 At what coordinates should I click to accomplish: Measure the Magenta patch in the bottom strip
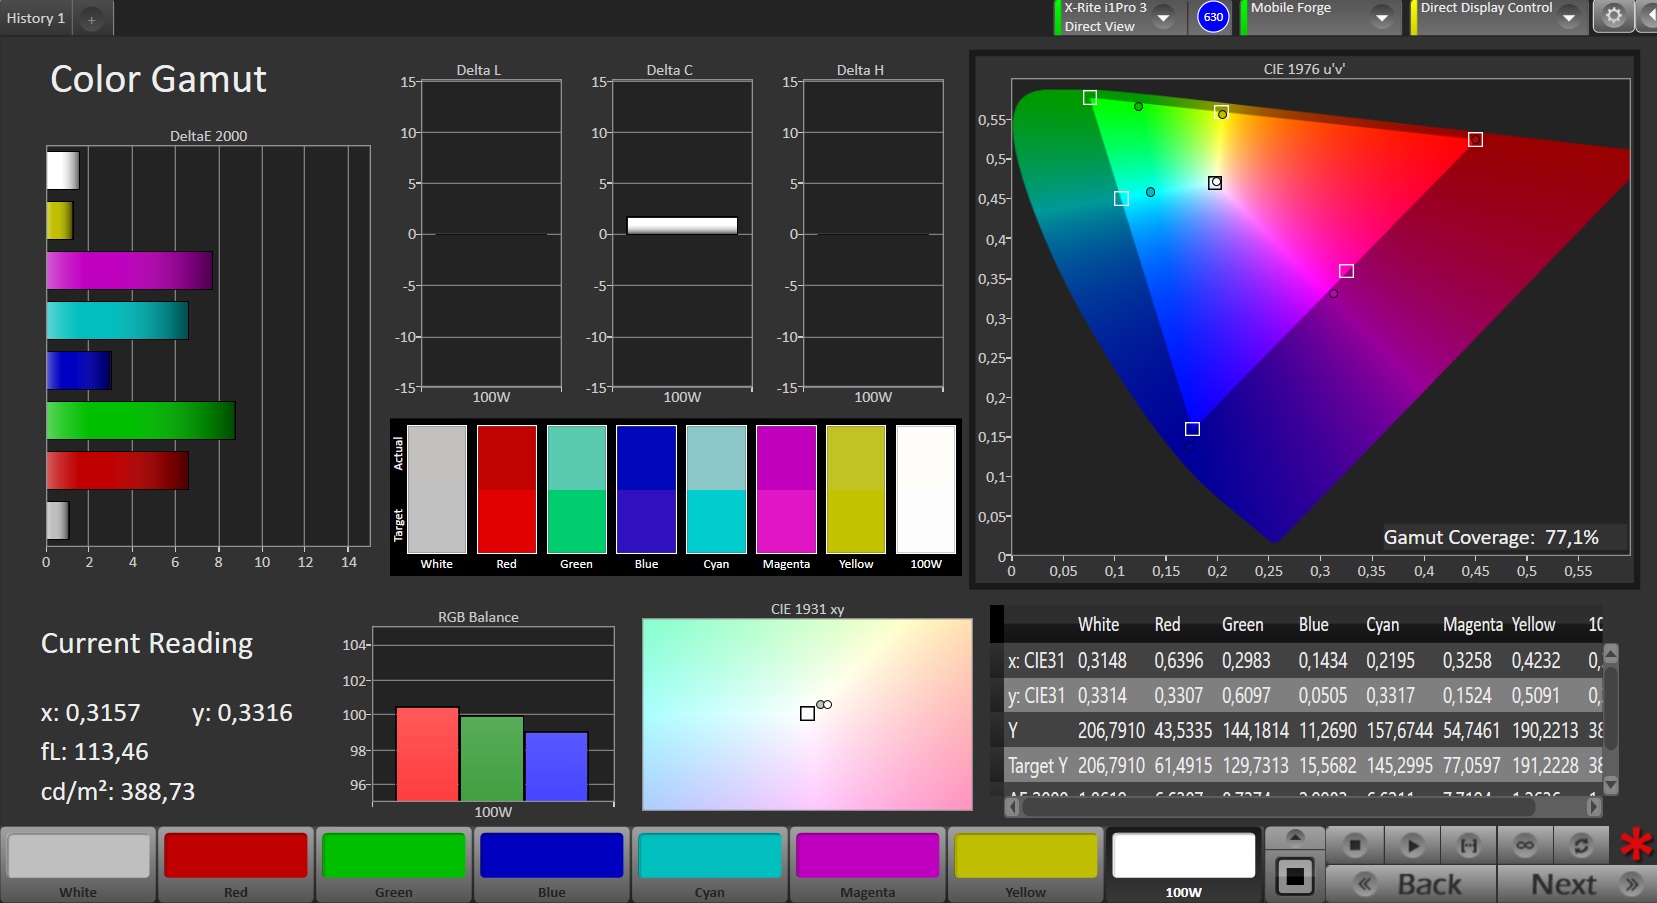pos(868,865)
